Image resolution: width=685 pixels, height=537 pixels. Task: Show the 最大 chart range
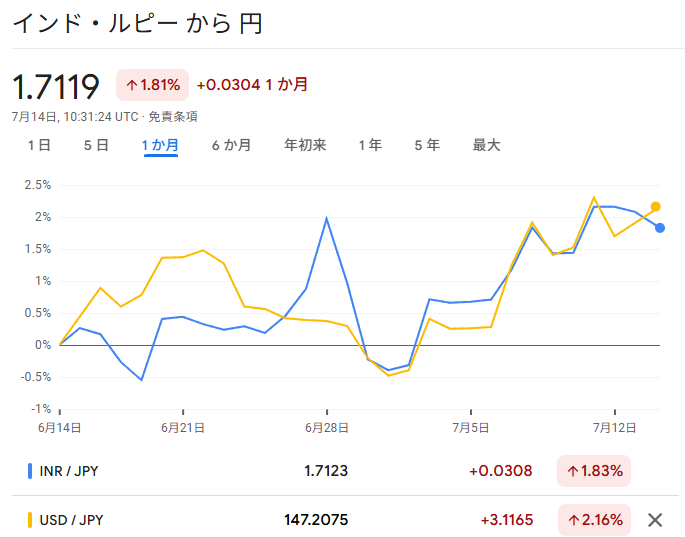pos(486,145)
